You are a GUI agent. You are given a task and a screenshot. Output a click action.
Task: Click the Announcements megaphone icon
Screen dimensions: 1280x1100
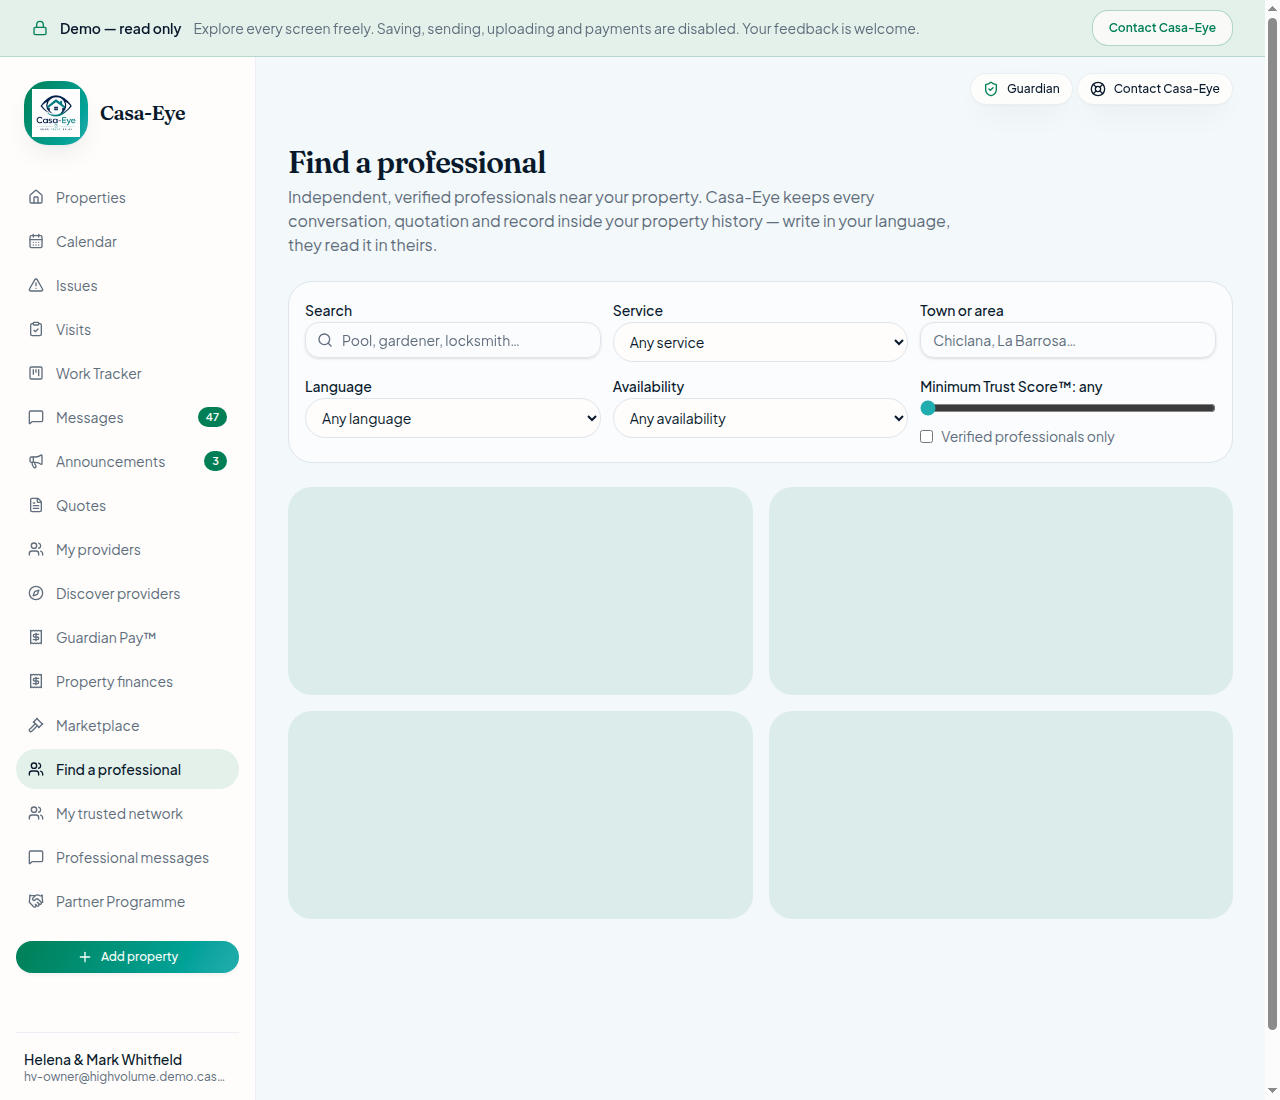click(36, 461)
